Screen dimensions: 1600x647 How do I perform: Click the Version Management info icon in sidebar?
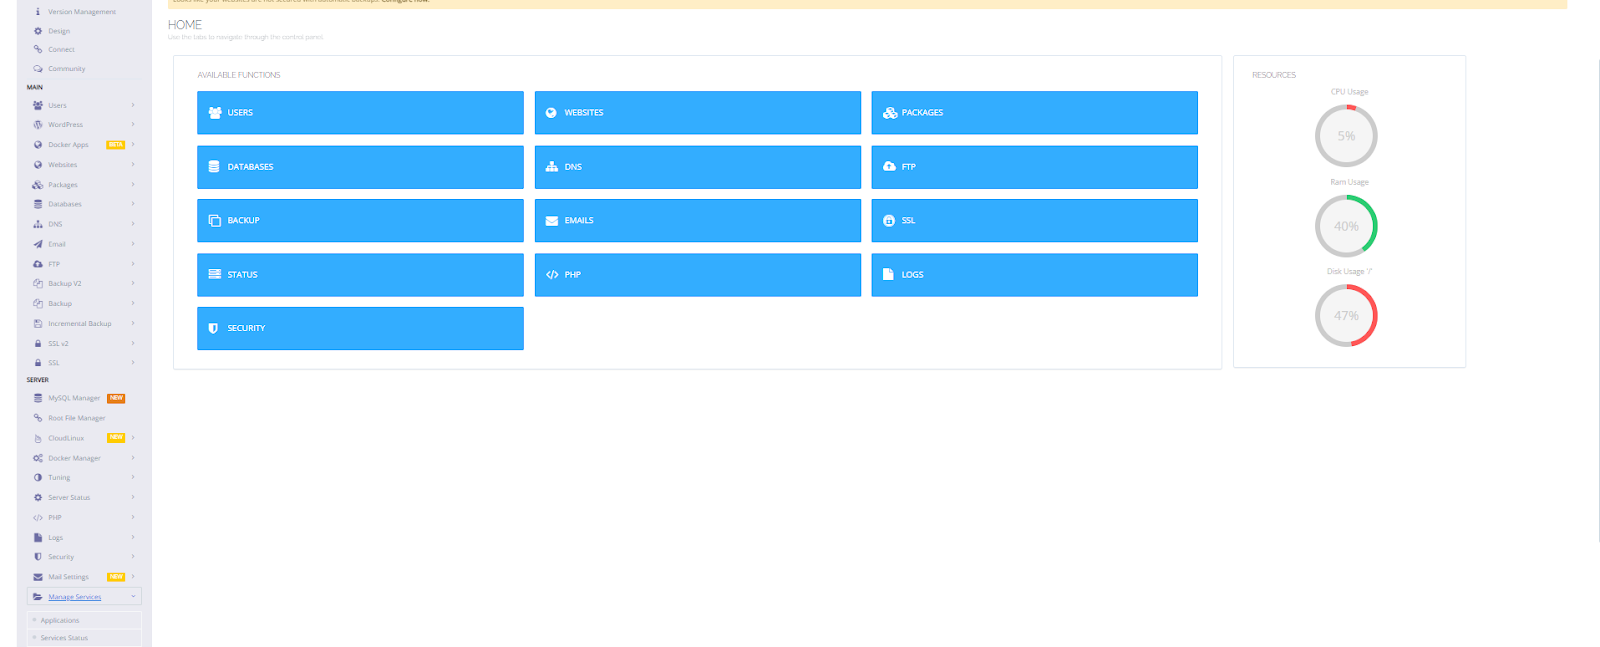(x=38, y=12)
